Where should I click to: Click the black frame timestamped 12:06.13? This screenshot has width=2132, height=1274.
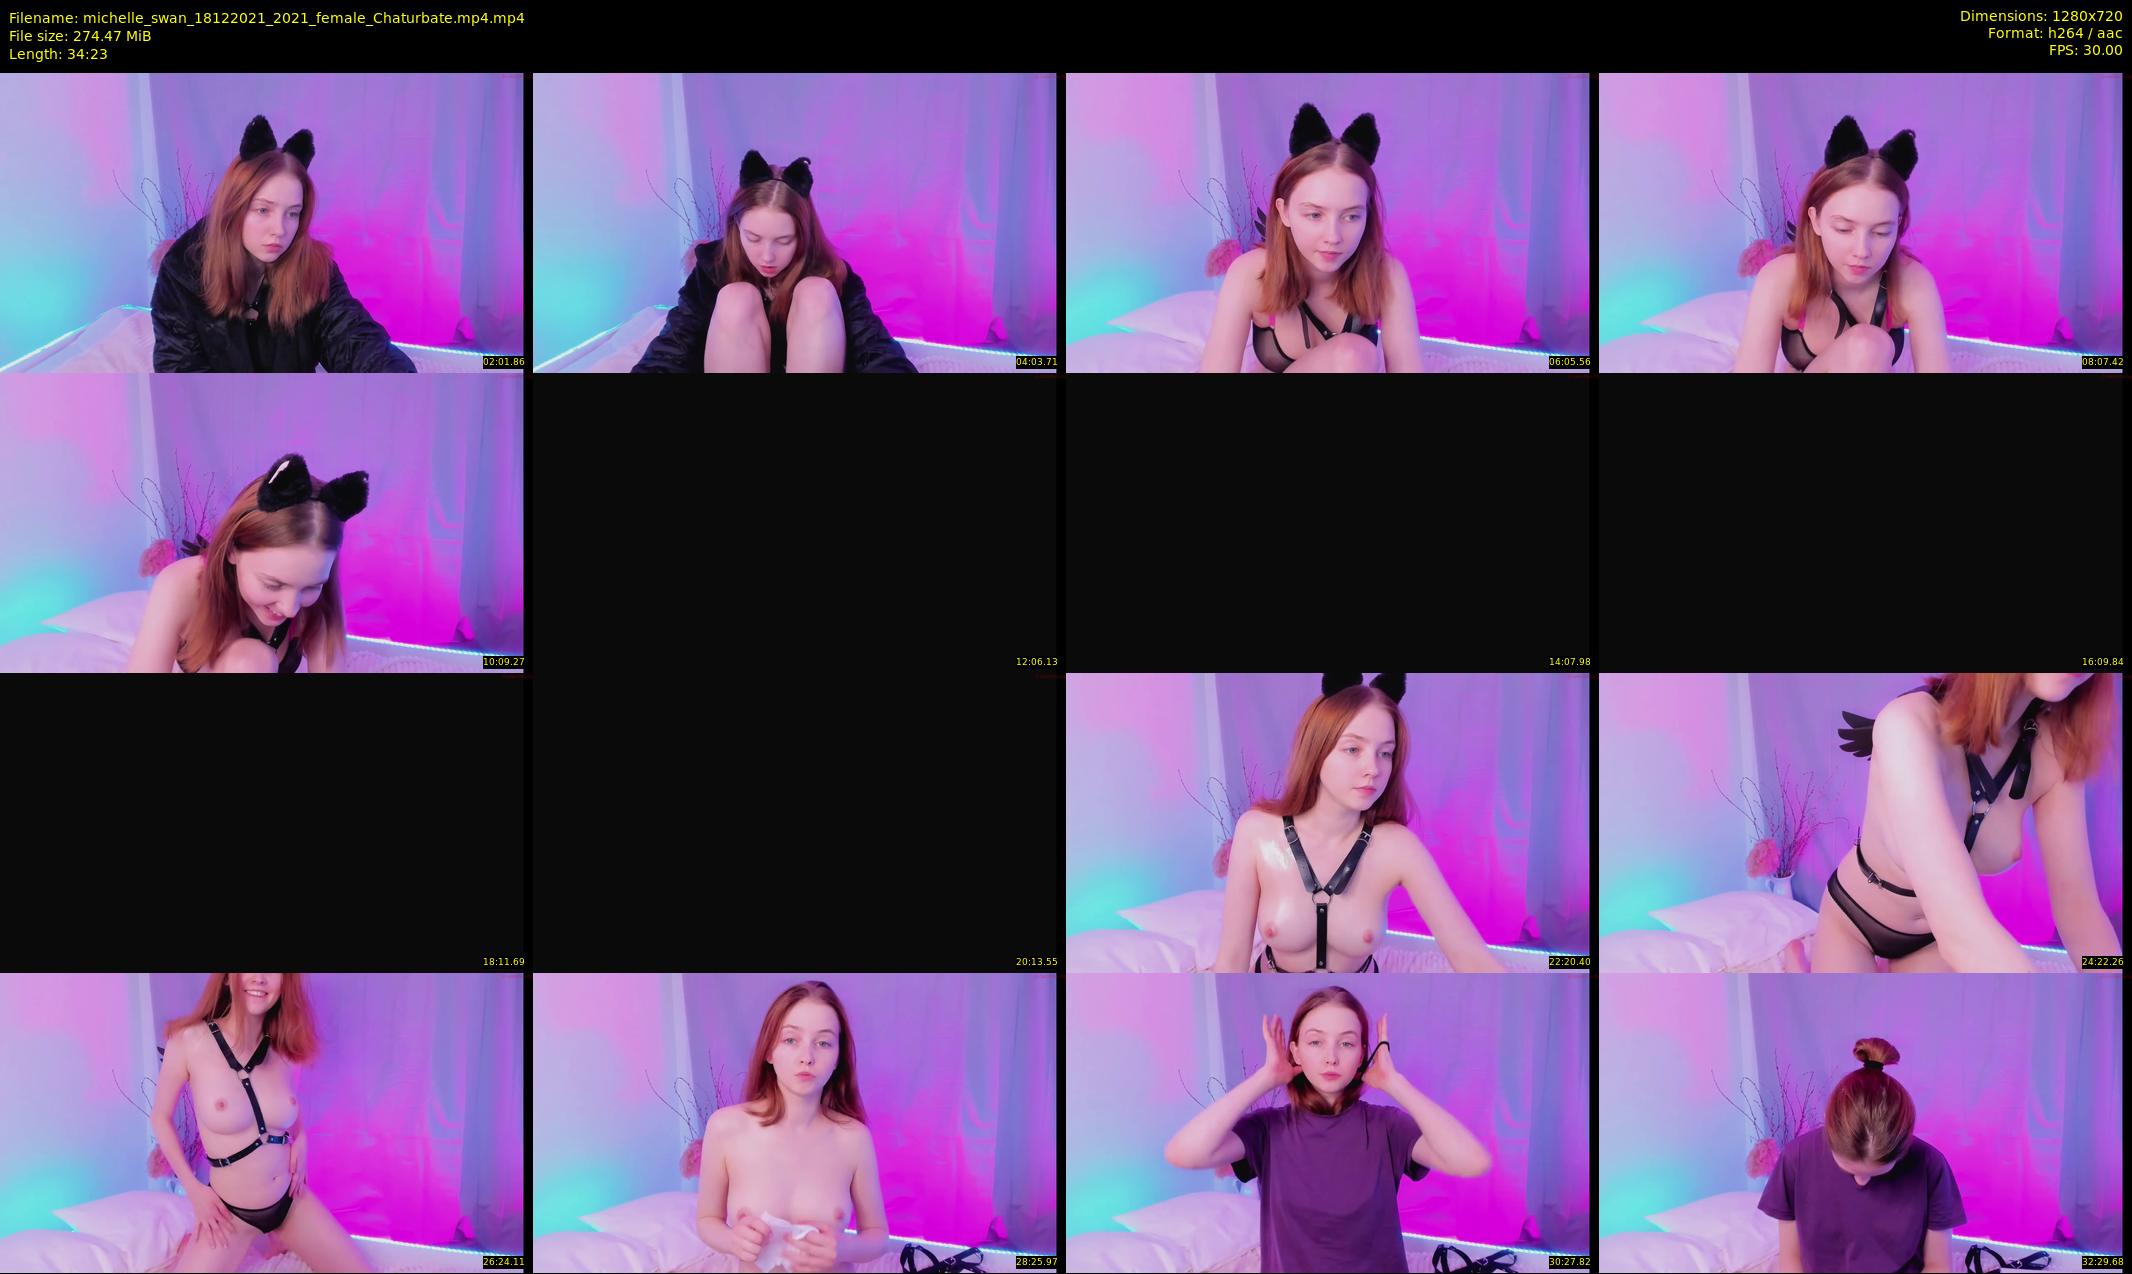(x=794, y=522)
